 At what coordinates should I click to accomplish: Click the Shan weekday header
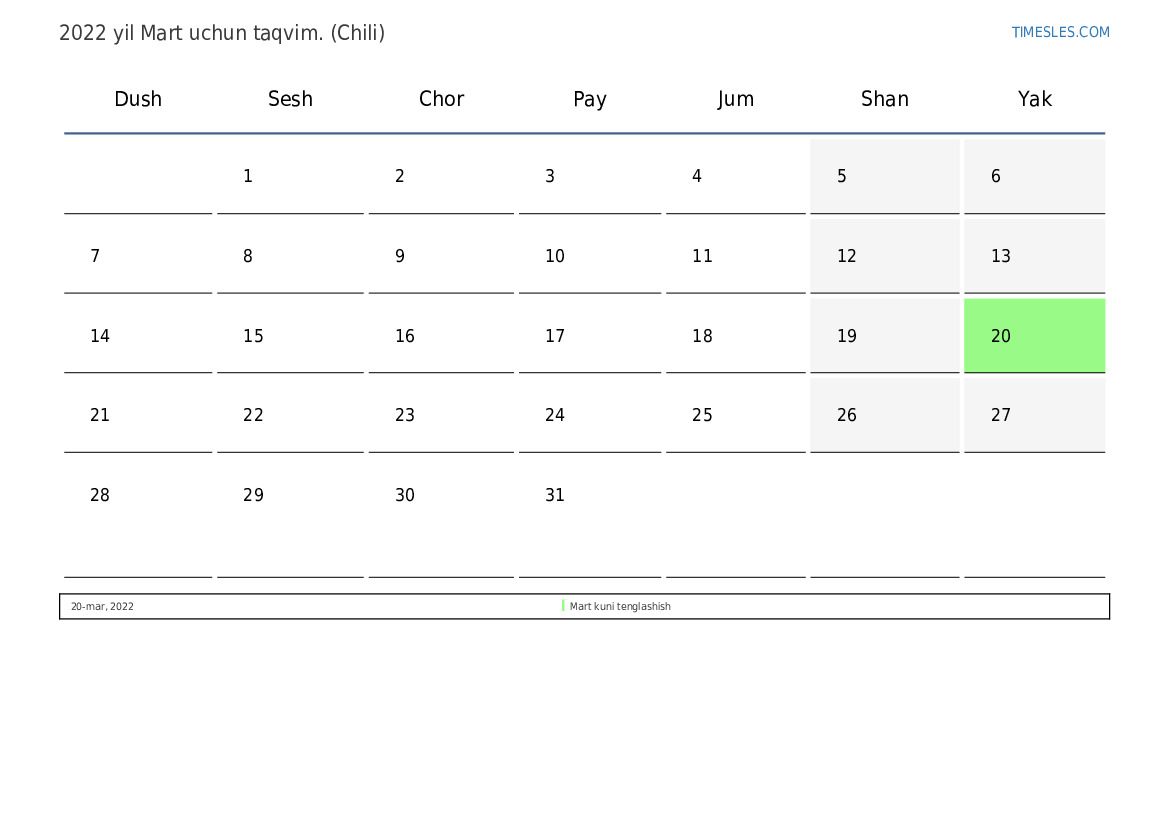pos(884,99)
